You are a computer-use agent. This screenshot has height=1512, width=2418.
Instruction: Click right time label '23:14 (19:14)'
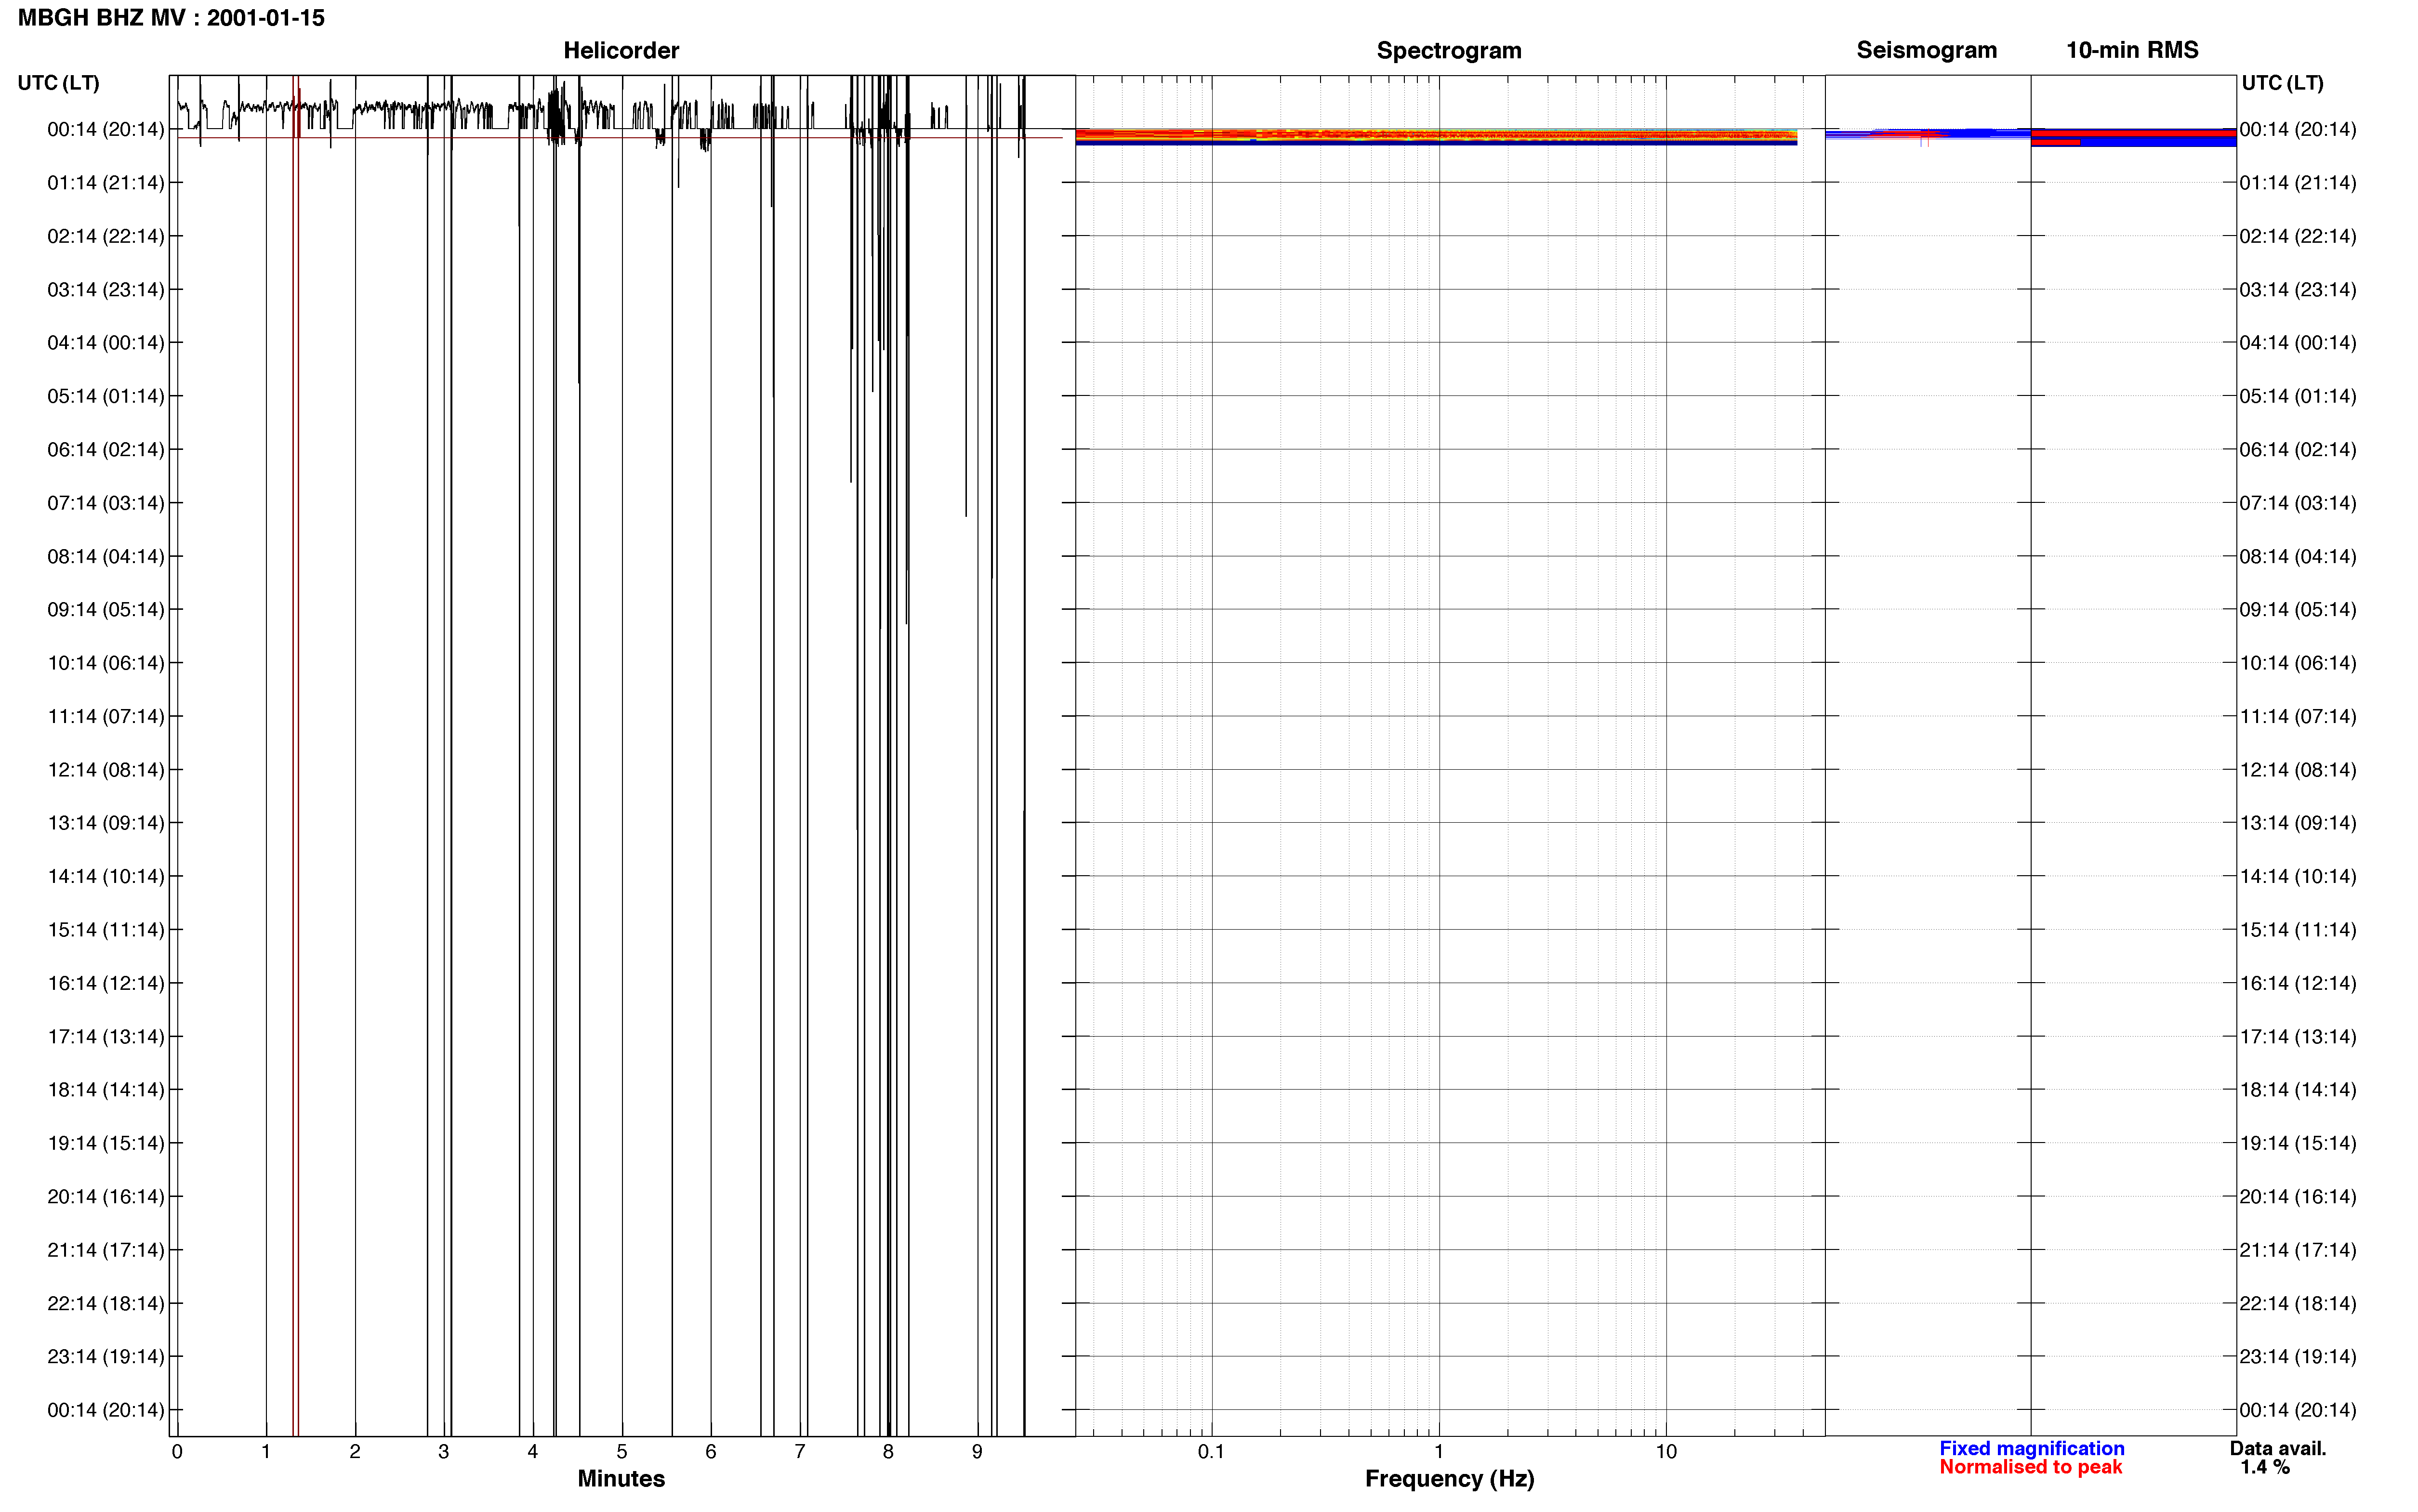(2298, 1357)
